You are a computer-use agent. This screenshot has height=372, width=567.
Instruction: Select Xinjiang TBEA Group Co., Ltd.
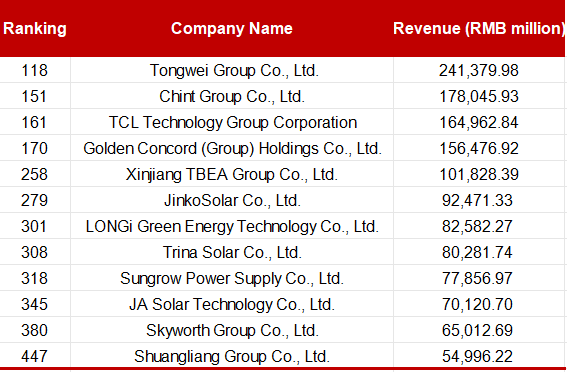[x=232, y=174]
